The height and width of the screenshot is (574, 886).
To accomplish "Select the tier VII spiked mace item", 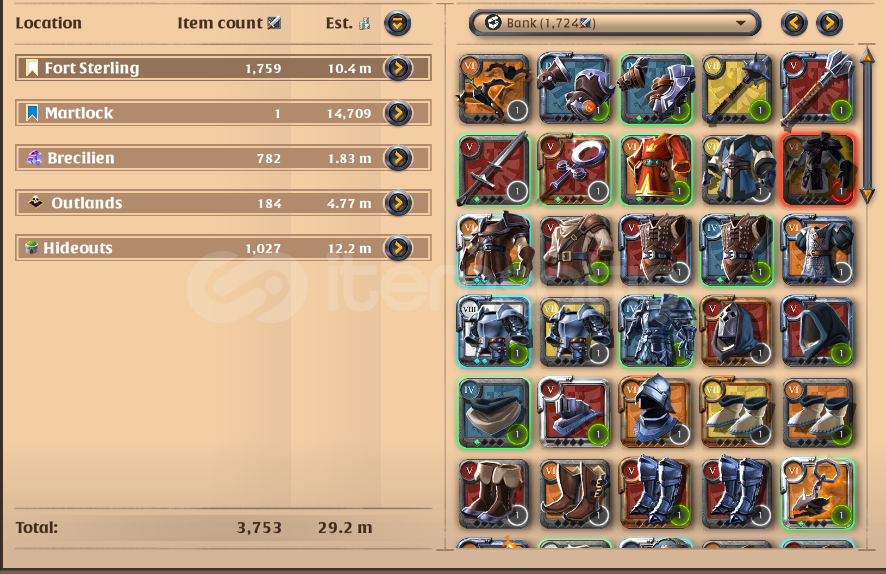I will (x=736, y=89).
